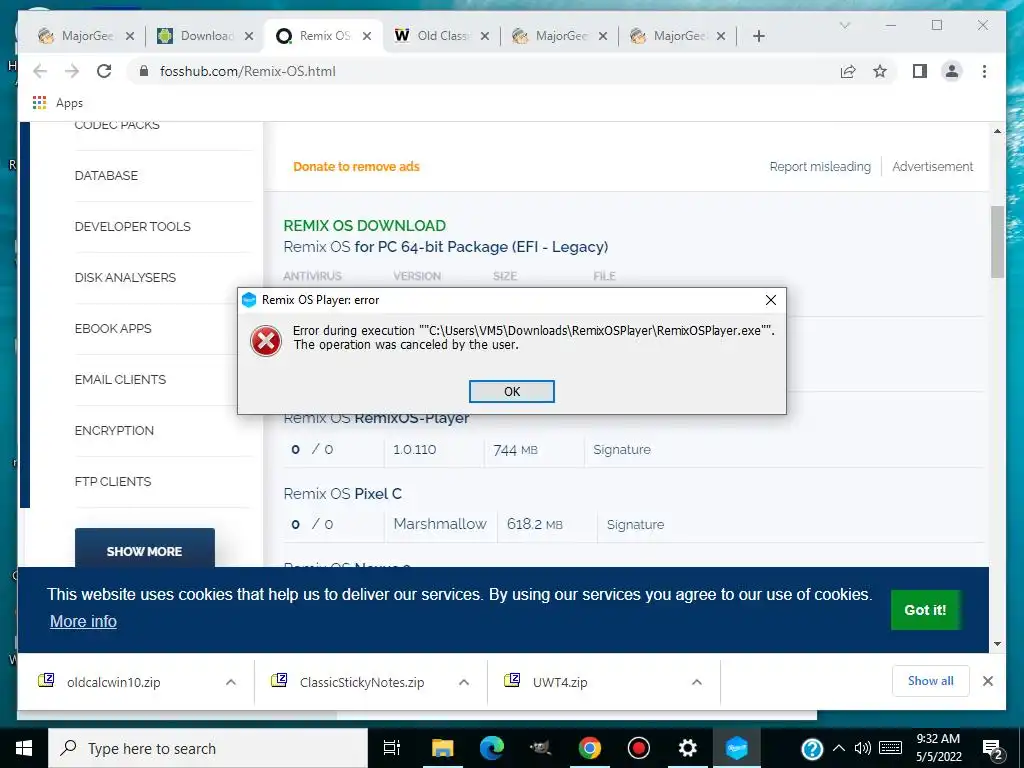Click the scrollbar down arrow
The image size is (1024, 768).
[x=997, y=644]
